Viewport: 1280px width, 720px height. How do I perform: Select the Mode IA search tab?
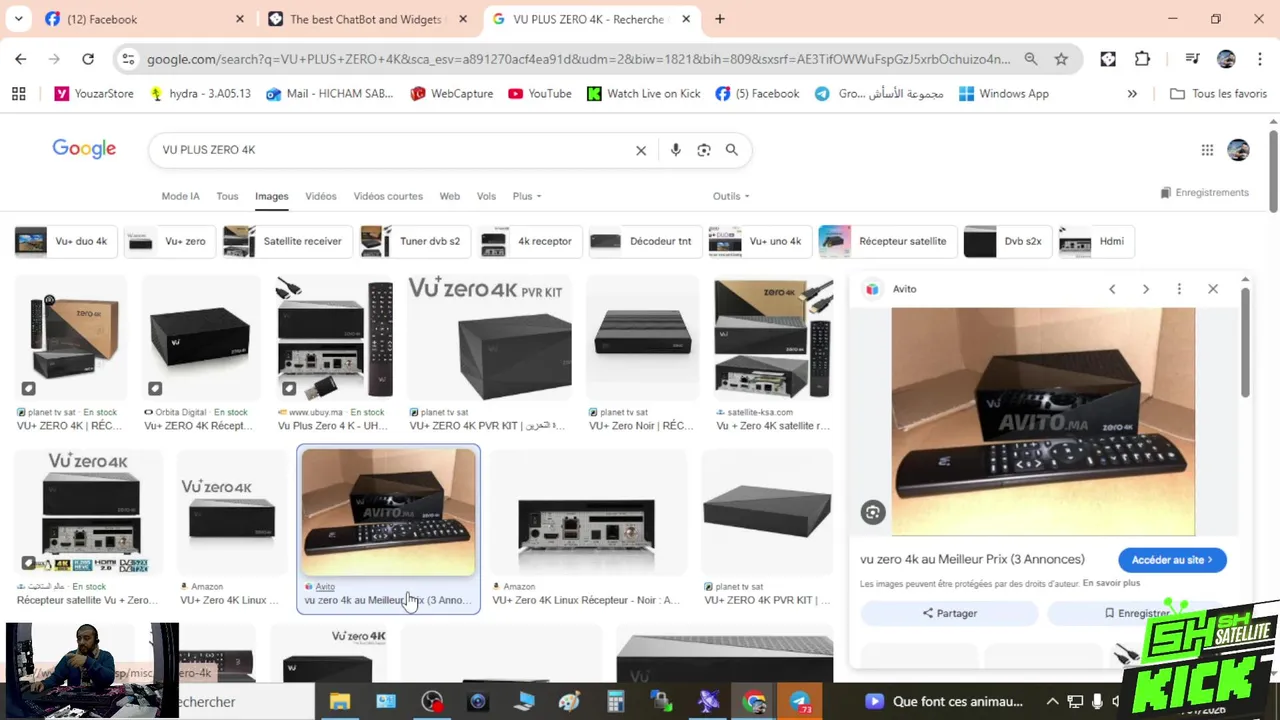[x=181, y=196]
